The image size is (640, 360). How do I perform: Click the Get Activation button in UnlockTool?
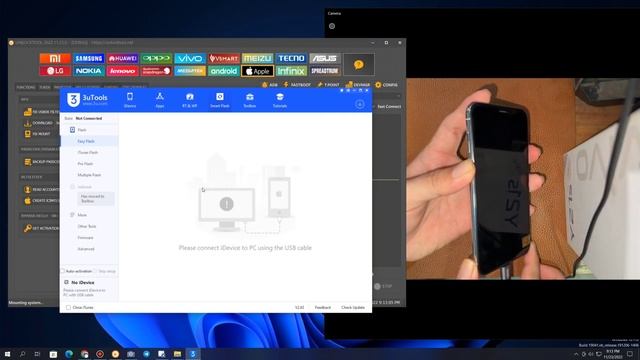click(41, 228)
